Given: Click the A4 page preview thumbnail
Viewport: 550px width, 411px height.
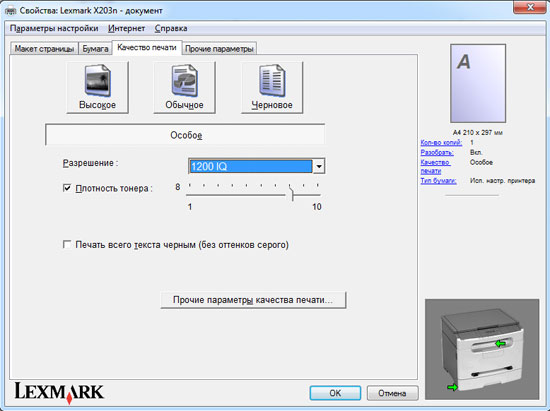Looking at the screenshot, I should tap(478, 83).
